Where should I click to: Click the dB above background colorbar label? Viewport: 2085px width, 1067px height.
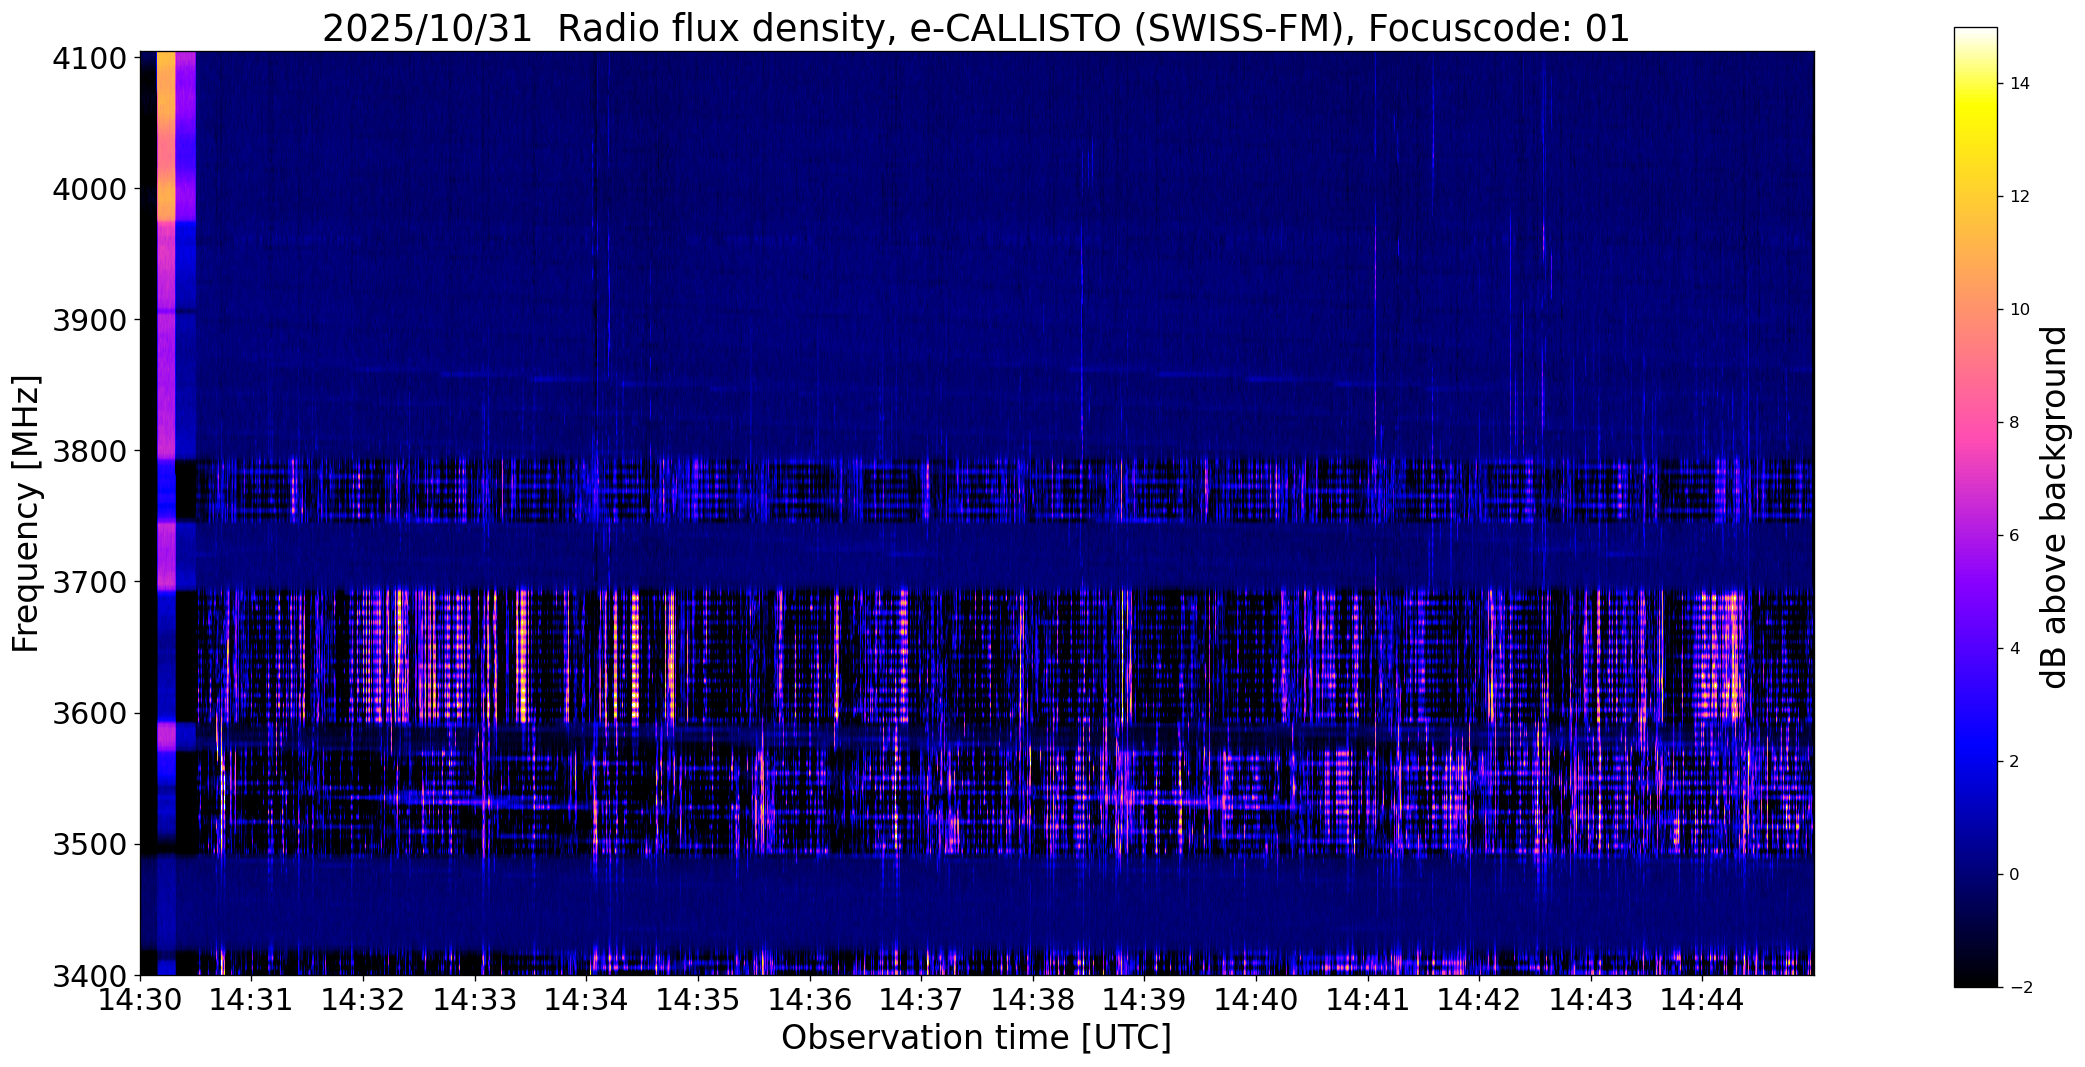pyautogui.click(x=2055, y=508)
